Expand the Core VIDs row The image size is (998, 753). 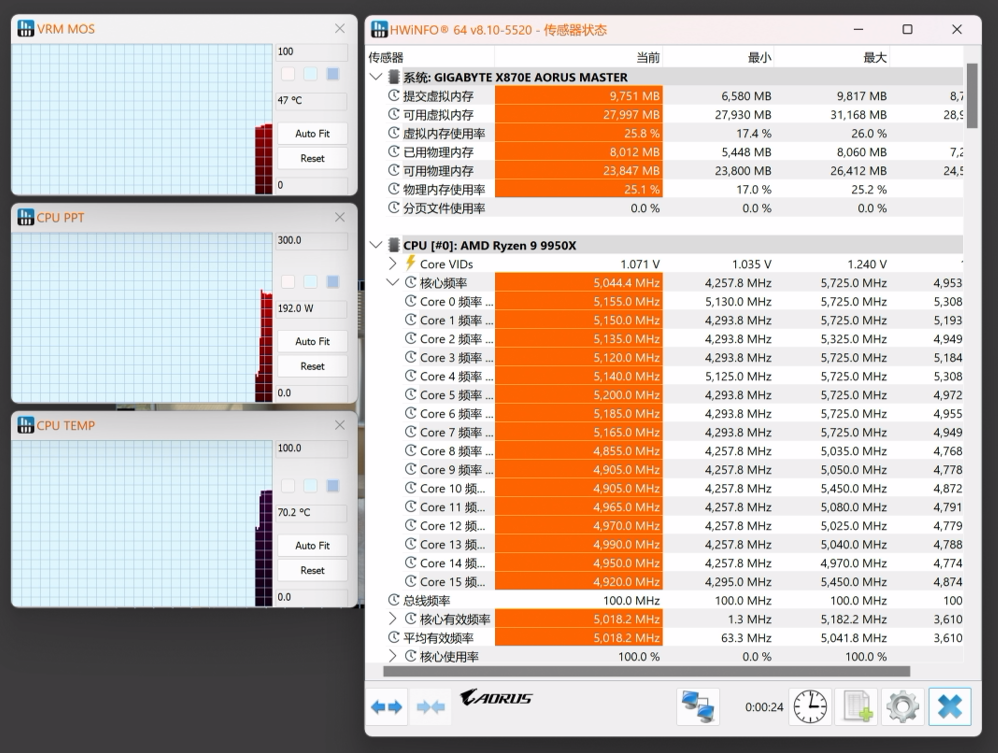[393, 264]
